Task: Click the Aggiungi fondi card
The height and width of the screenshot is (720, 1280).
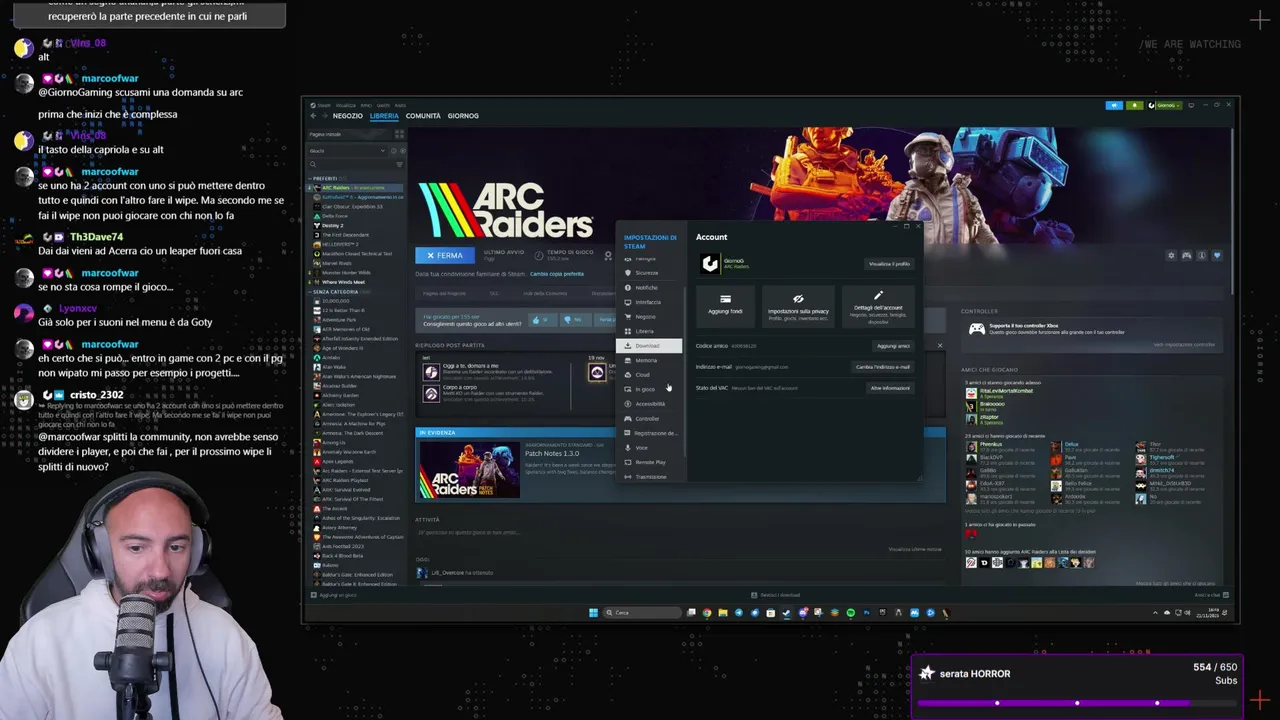Action: click(x=725, y=305)
